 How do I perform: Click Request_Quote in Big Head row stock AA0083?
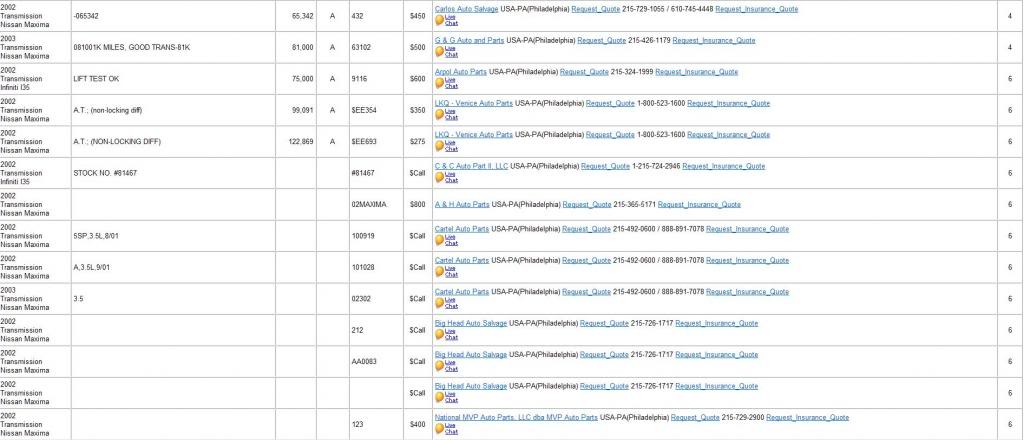[604, 354]
